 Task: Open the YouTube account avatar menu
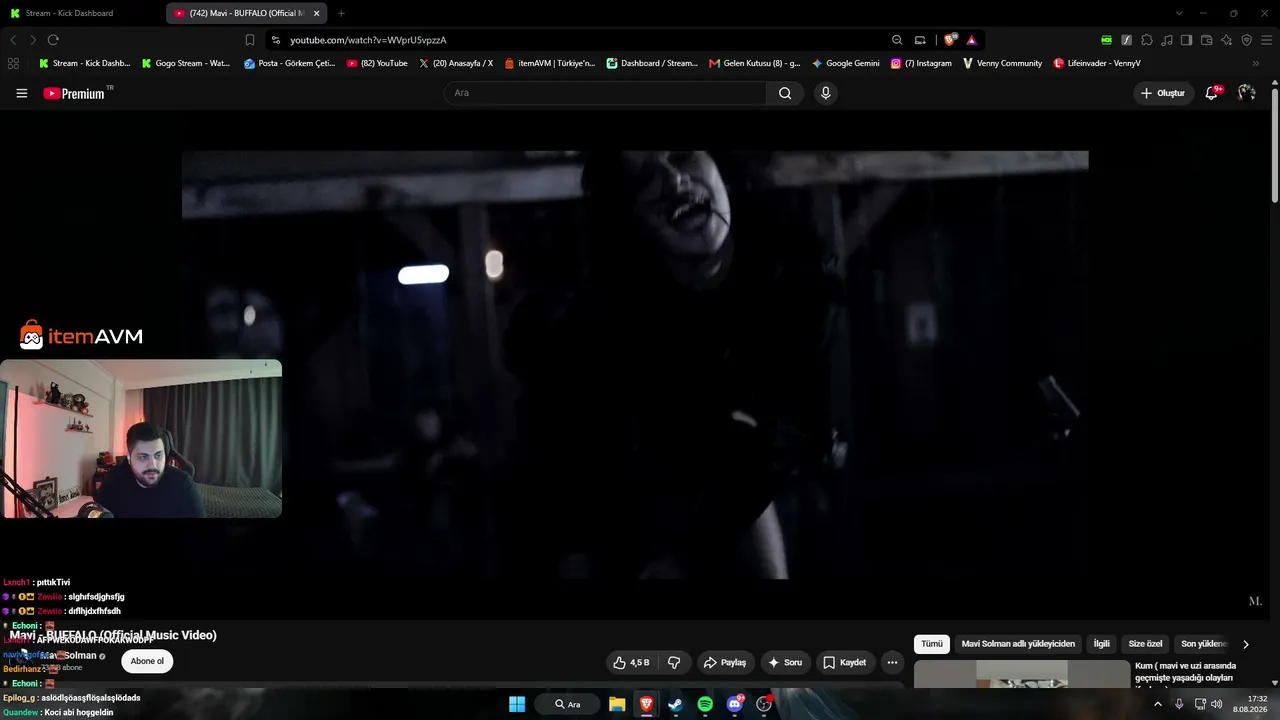[x=1246, y=93]
